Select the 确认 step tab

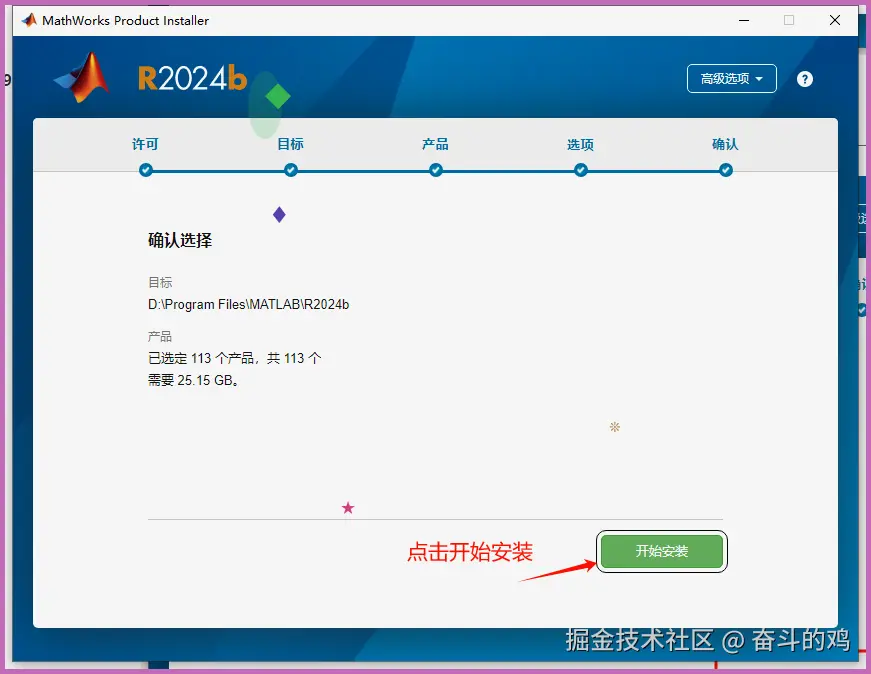[725, 144]
